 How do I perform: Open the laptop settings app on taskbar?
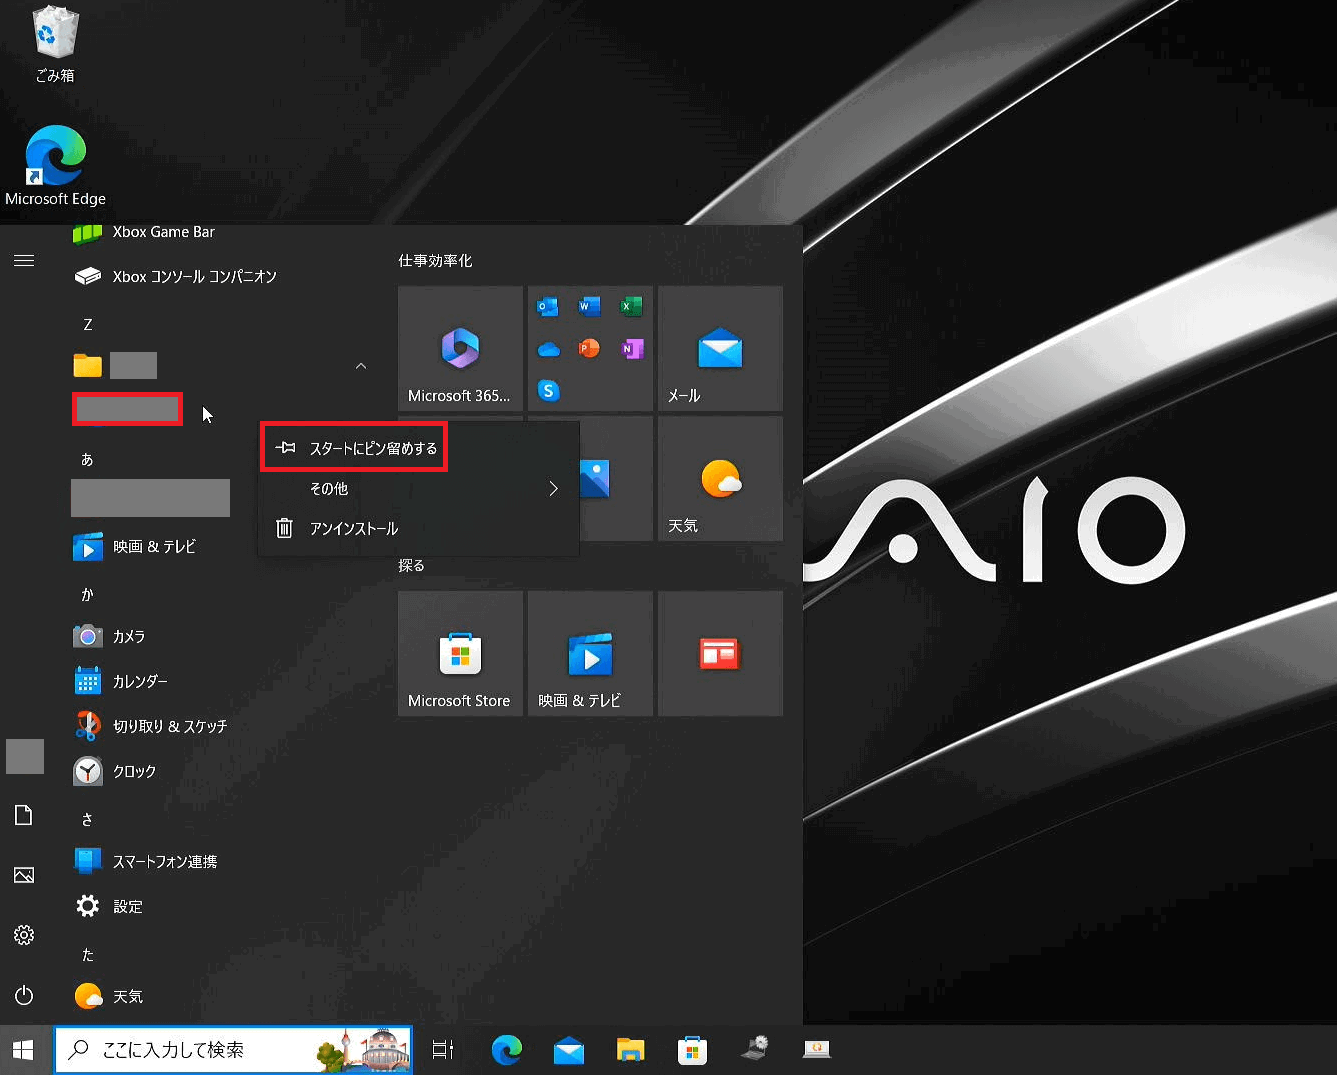click(x=755, y=1050)
